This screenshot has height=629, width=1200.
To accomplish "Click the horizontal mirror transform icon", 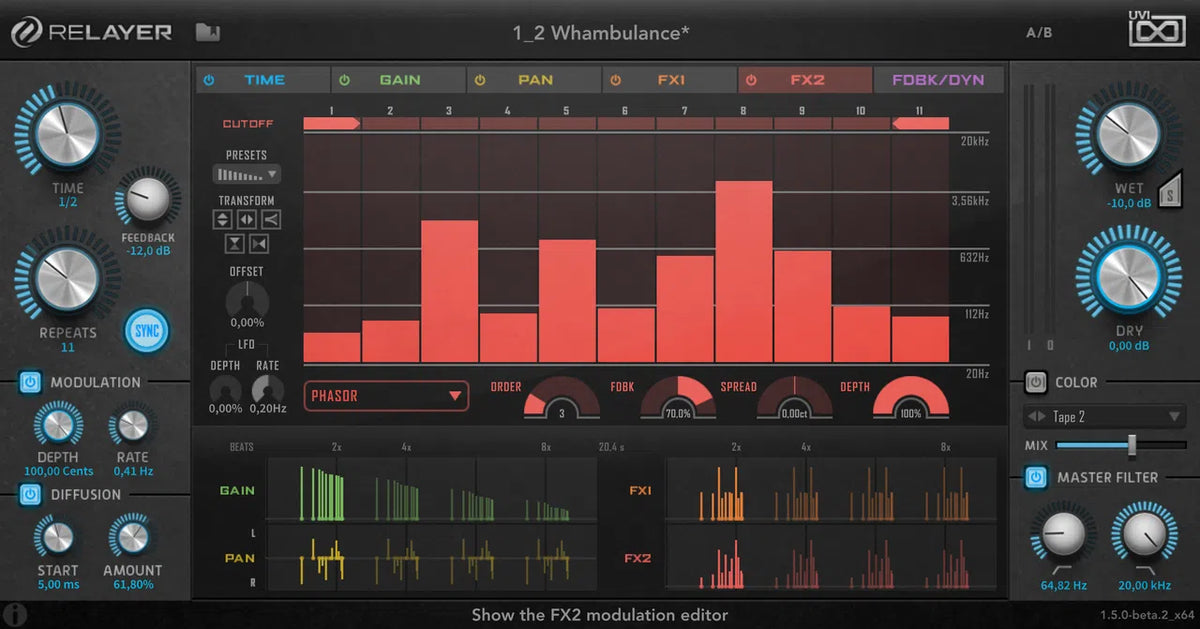I will coord(248,220).
